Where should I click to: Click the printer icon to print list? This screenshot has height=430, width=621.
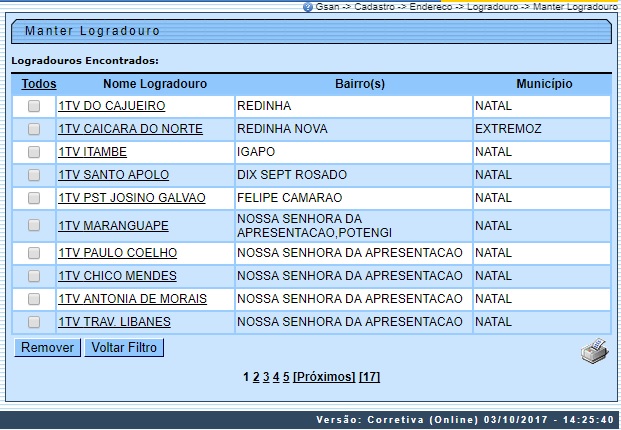coord(594,351)
